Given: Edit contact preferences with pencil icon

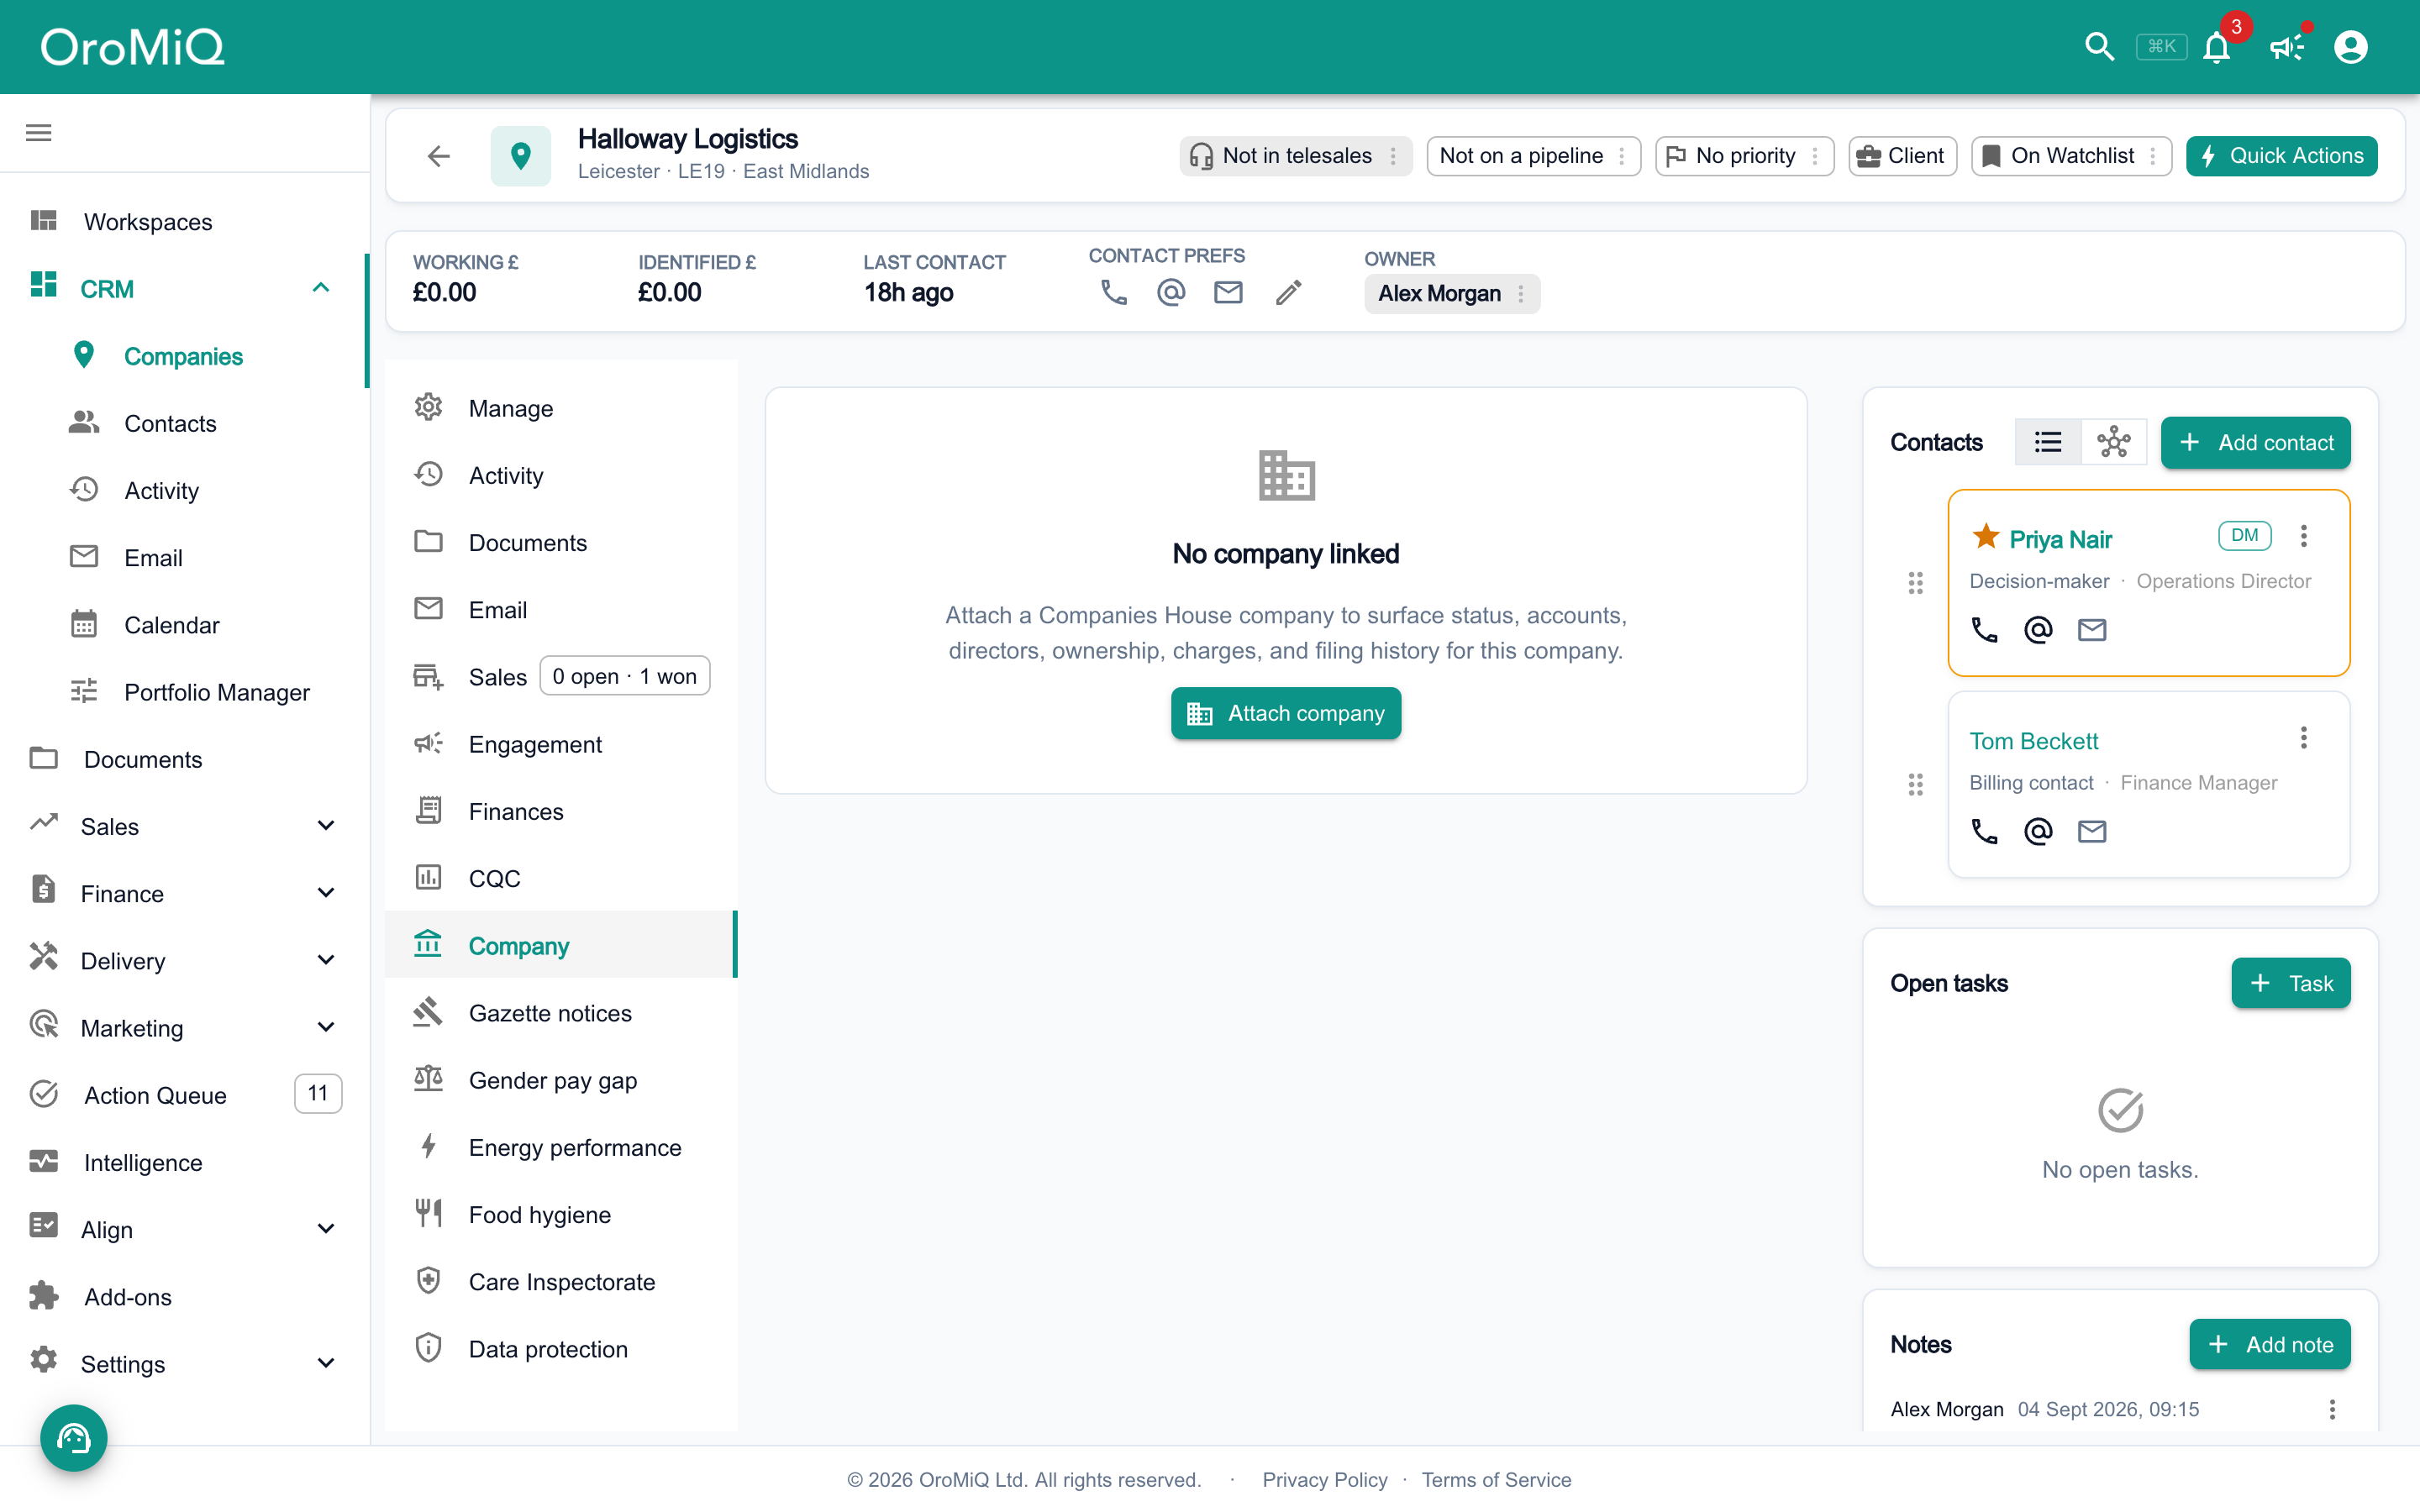Looking at the screenshot, I should pyautogui.click(x=1289, y=292).
